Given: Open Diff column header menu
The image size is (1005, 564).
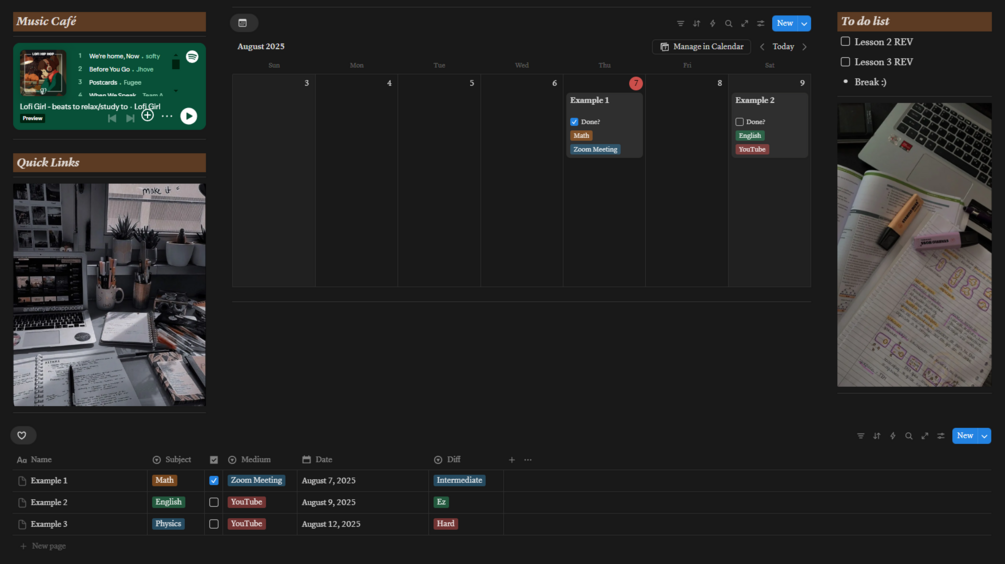Looking at the screenshot, I should [x=466, y=460].
